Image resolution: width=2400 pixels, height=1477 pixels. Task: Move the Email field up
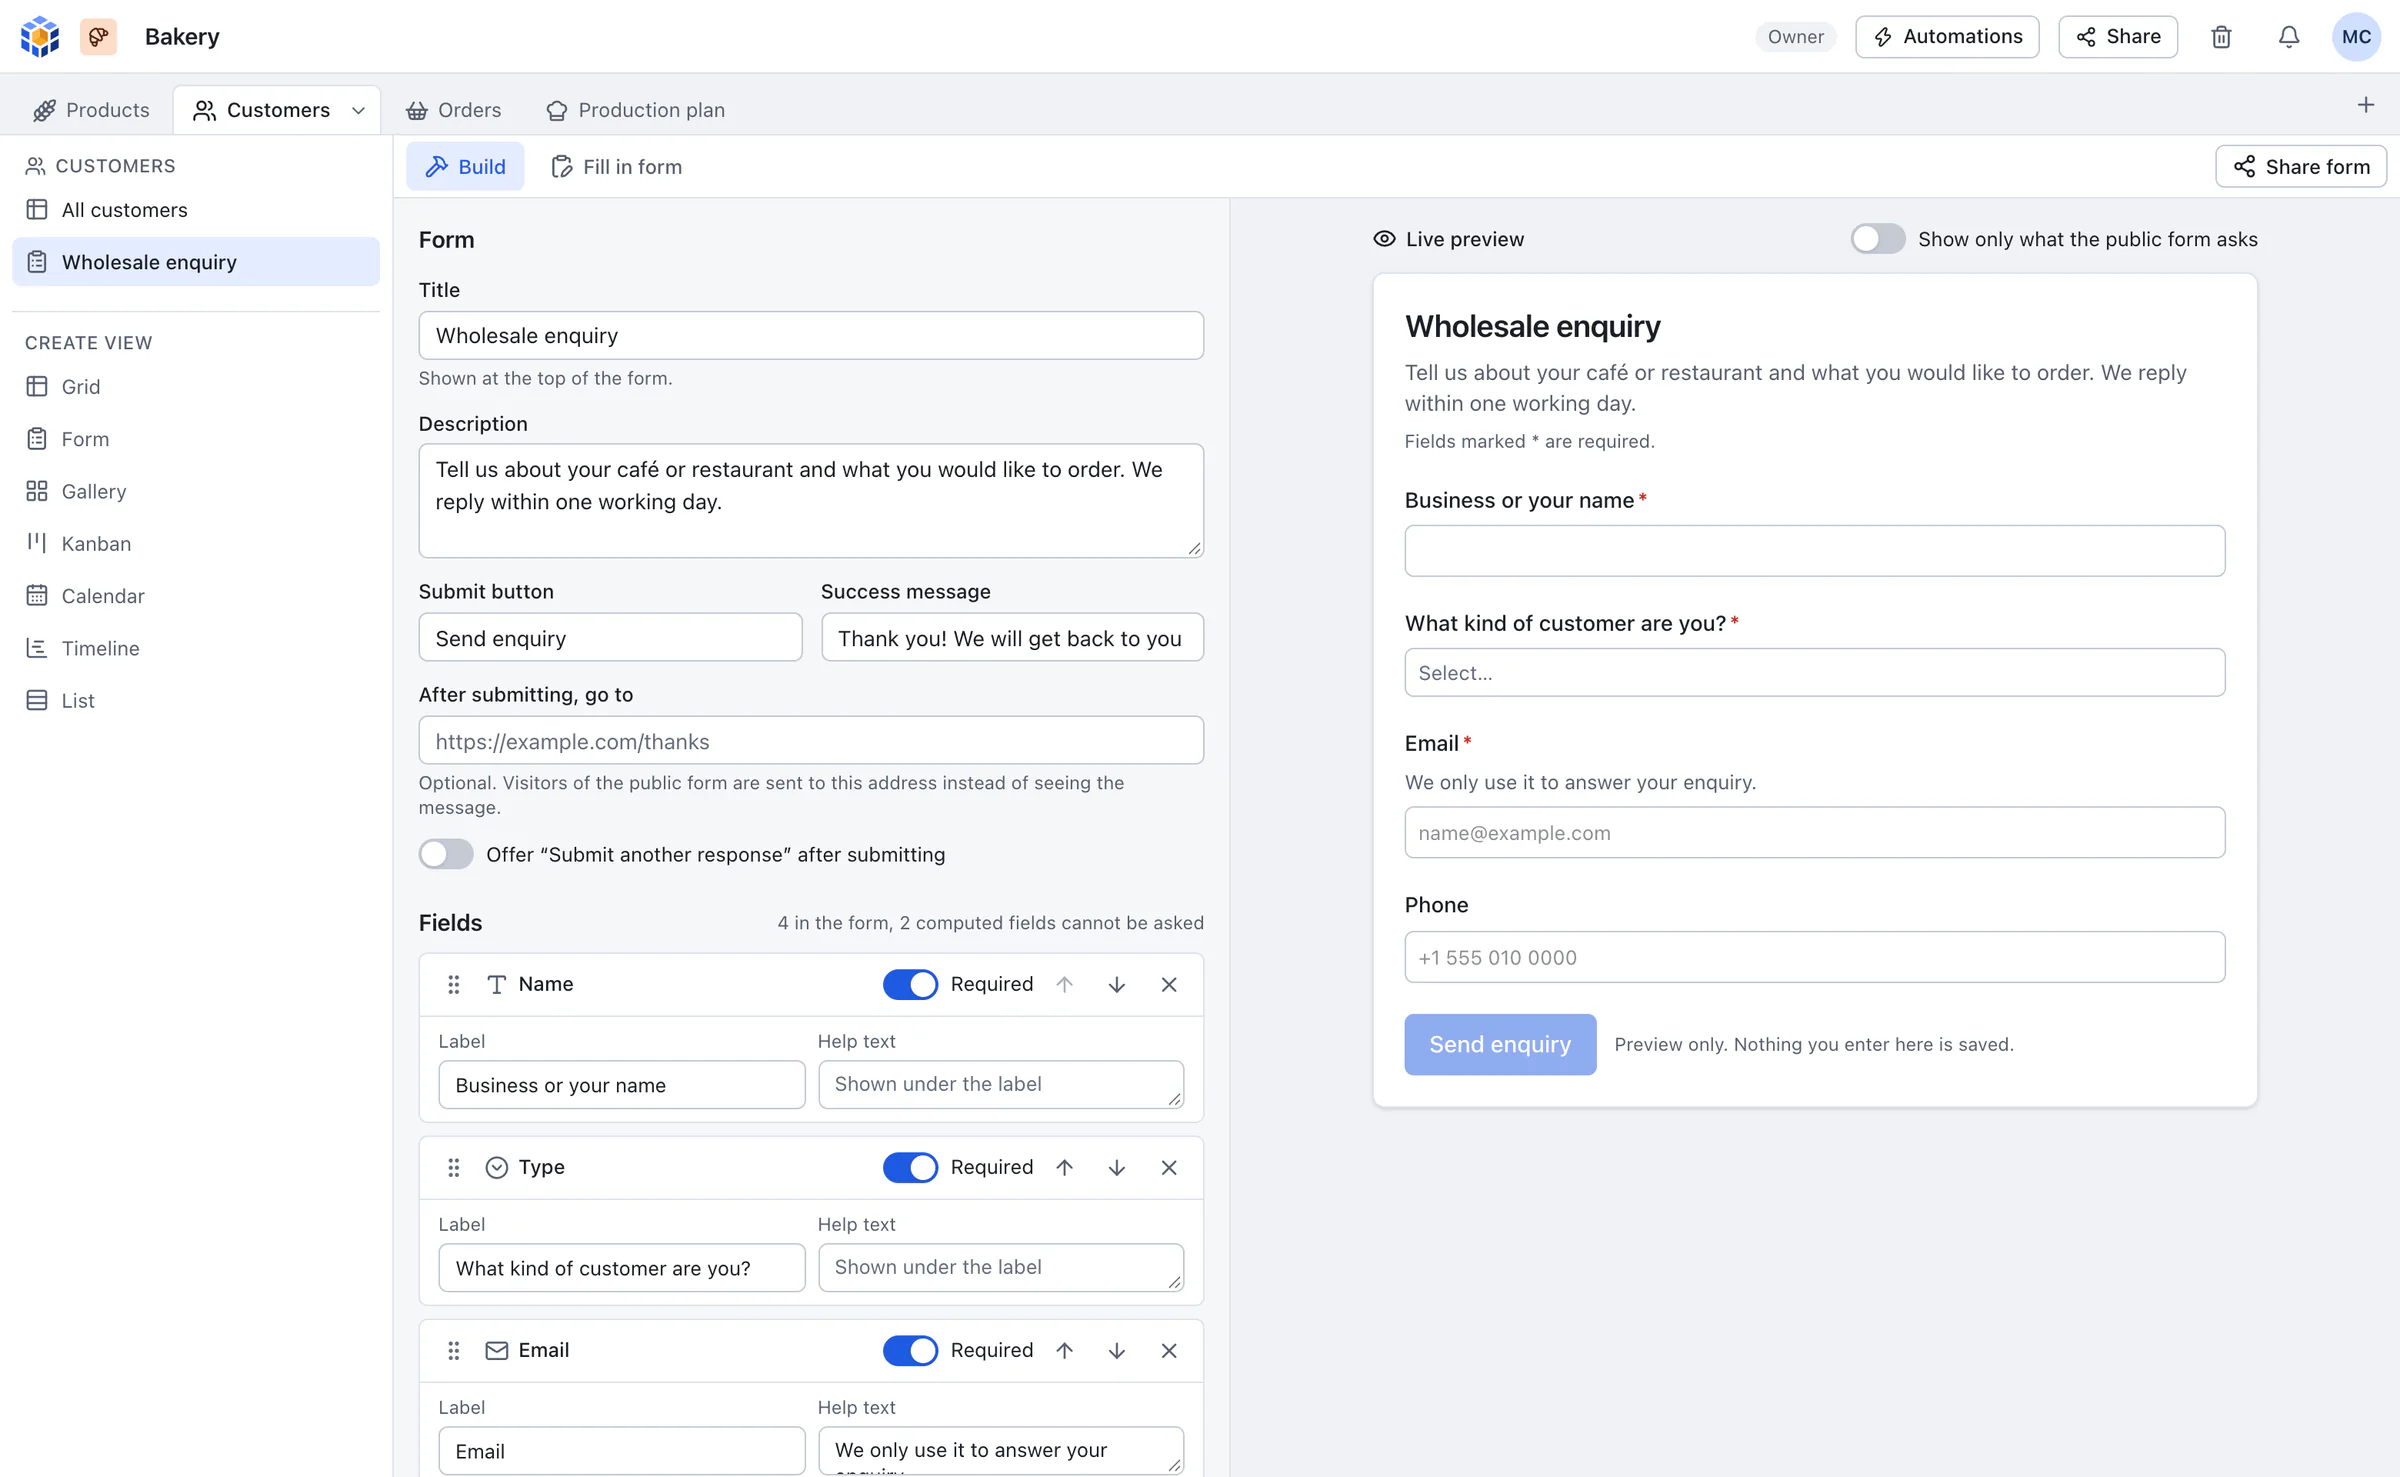pyautogui.click(x=1065, y=1351)
